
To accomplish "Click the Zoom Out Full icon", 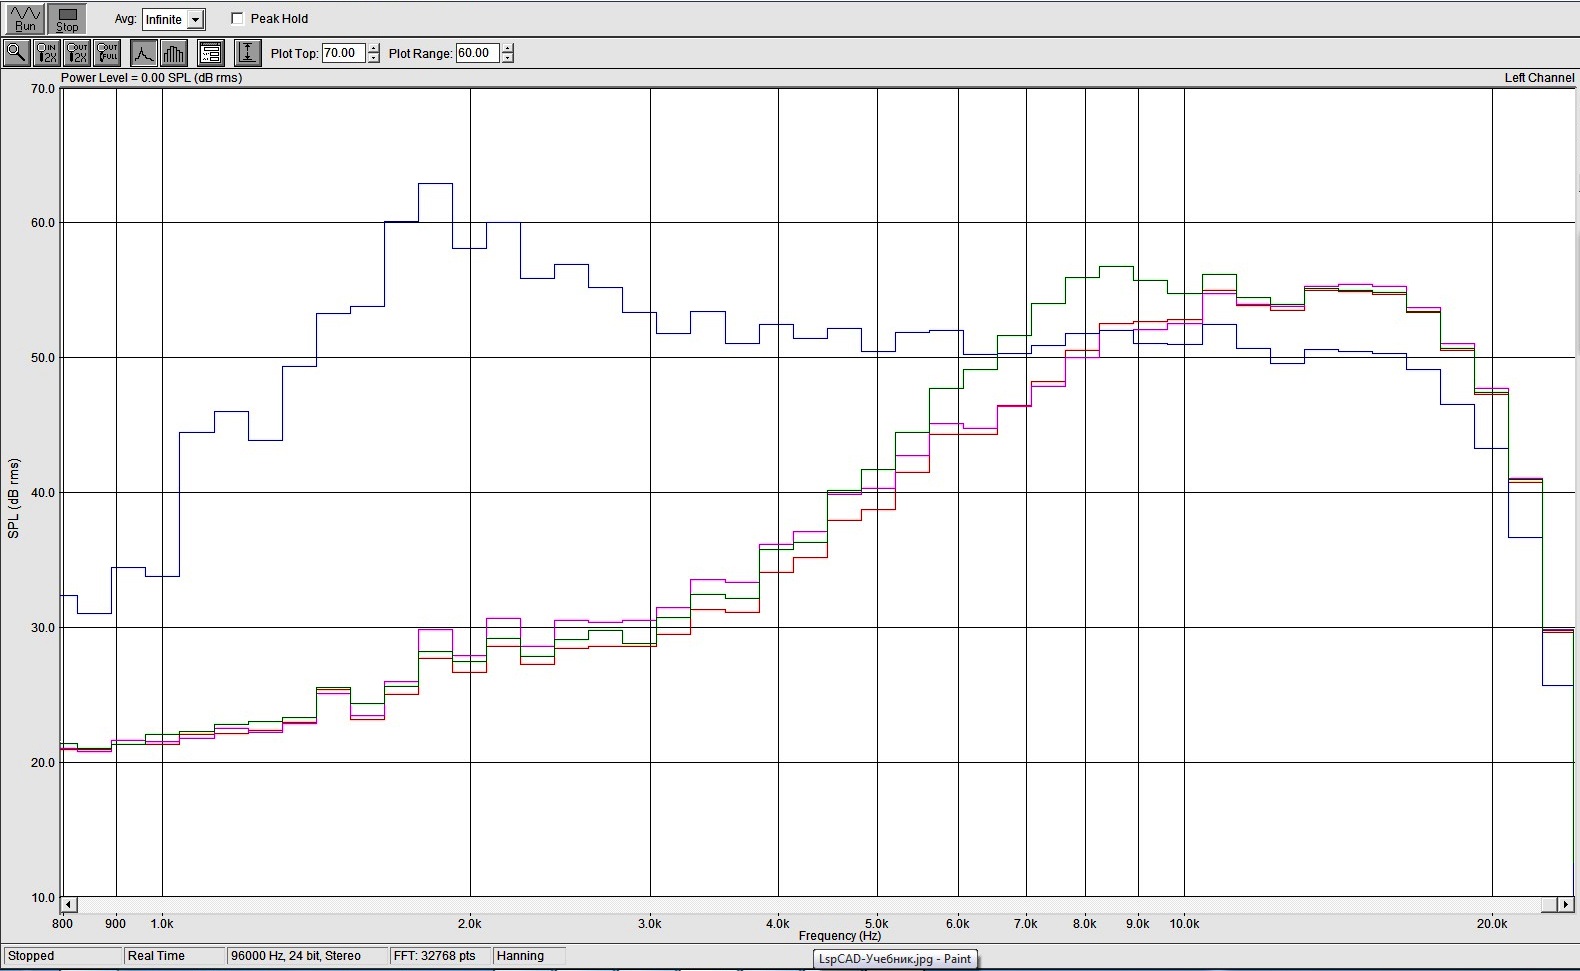I will coord(107,52).
